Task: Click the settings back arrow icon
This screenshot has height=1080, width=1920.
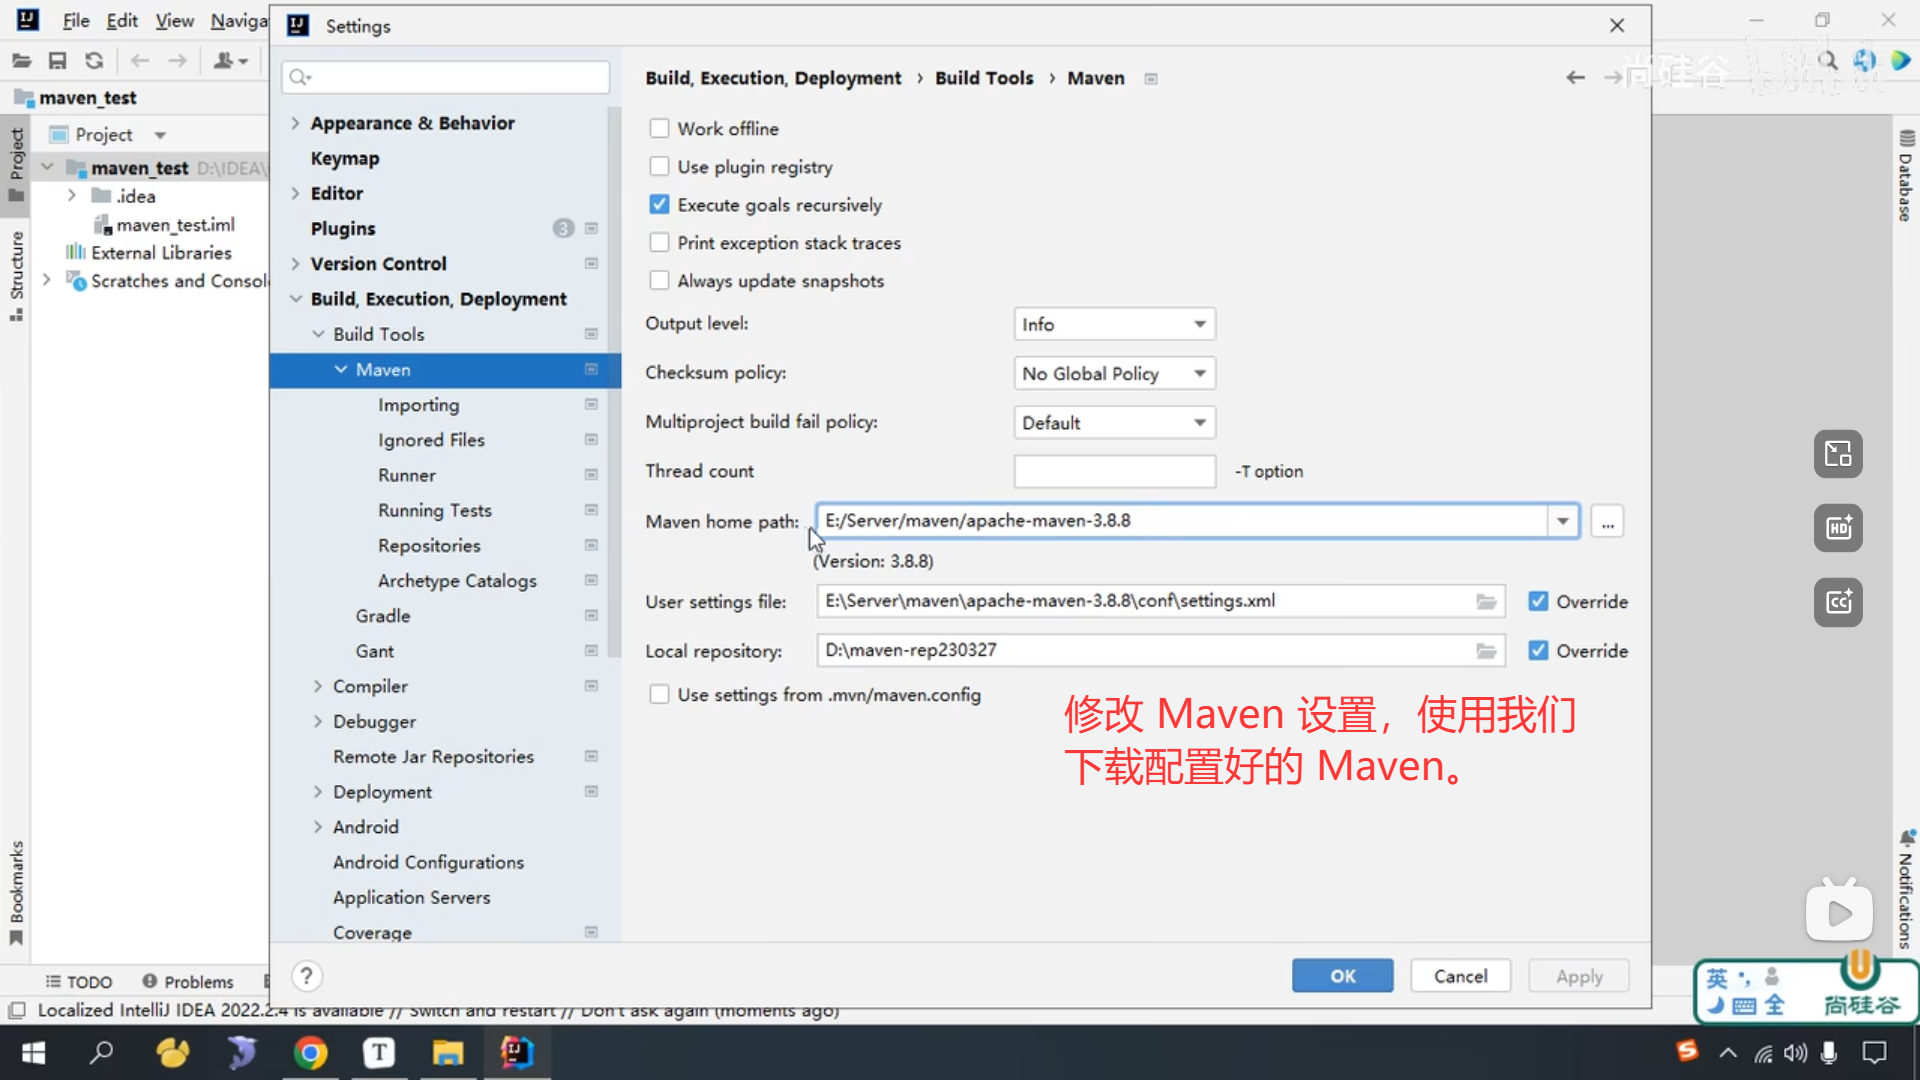Action: [x=1575, y=78]
